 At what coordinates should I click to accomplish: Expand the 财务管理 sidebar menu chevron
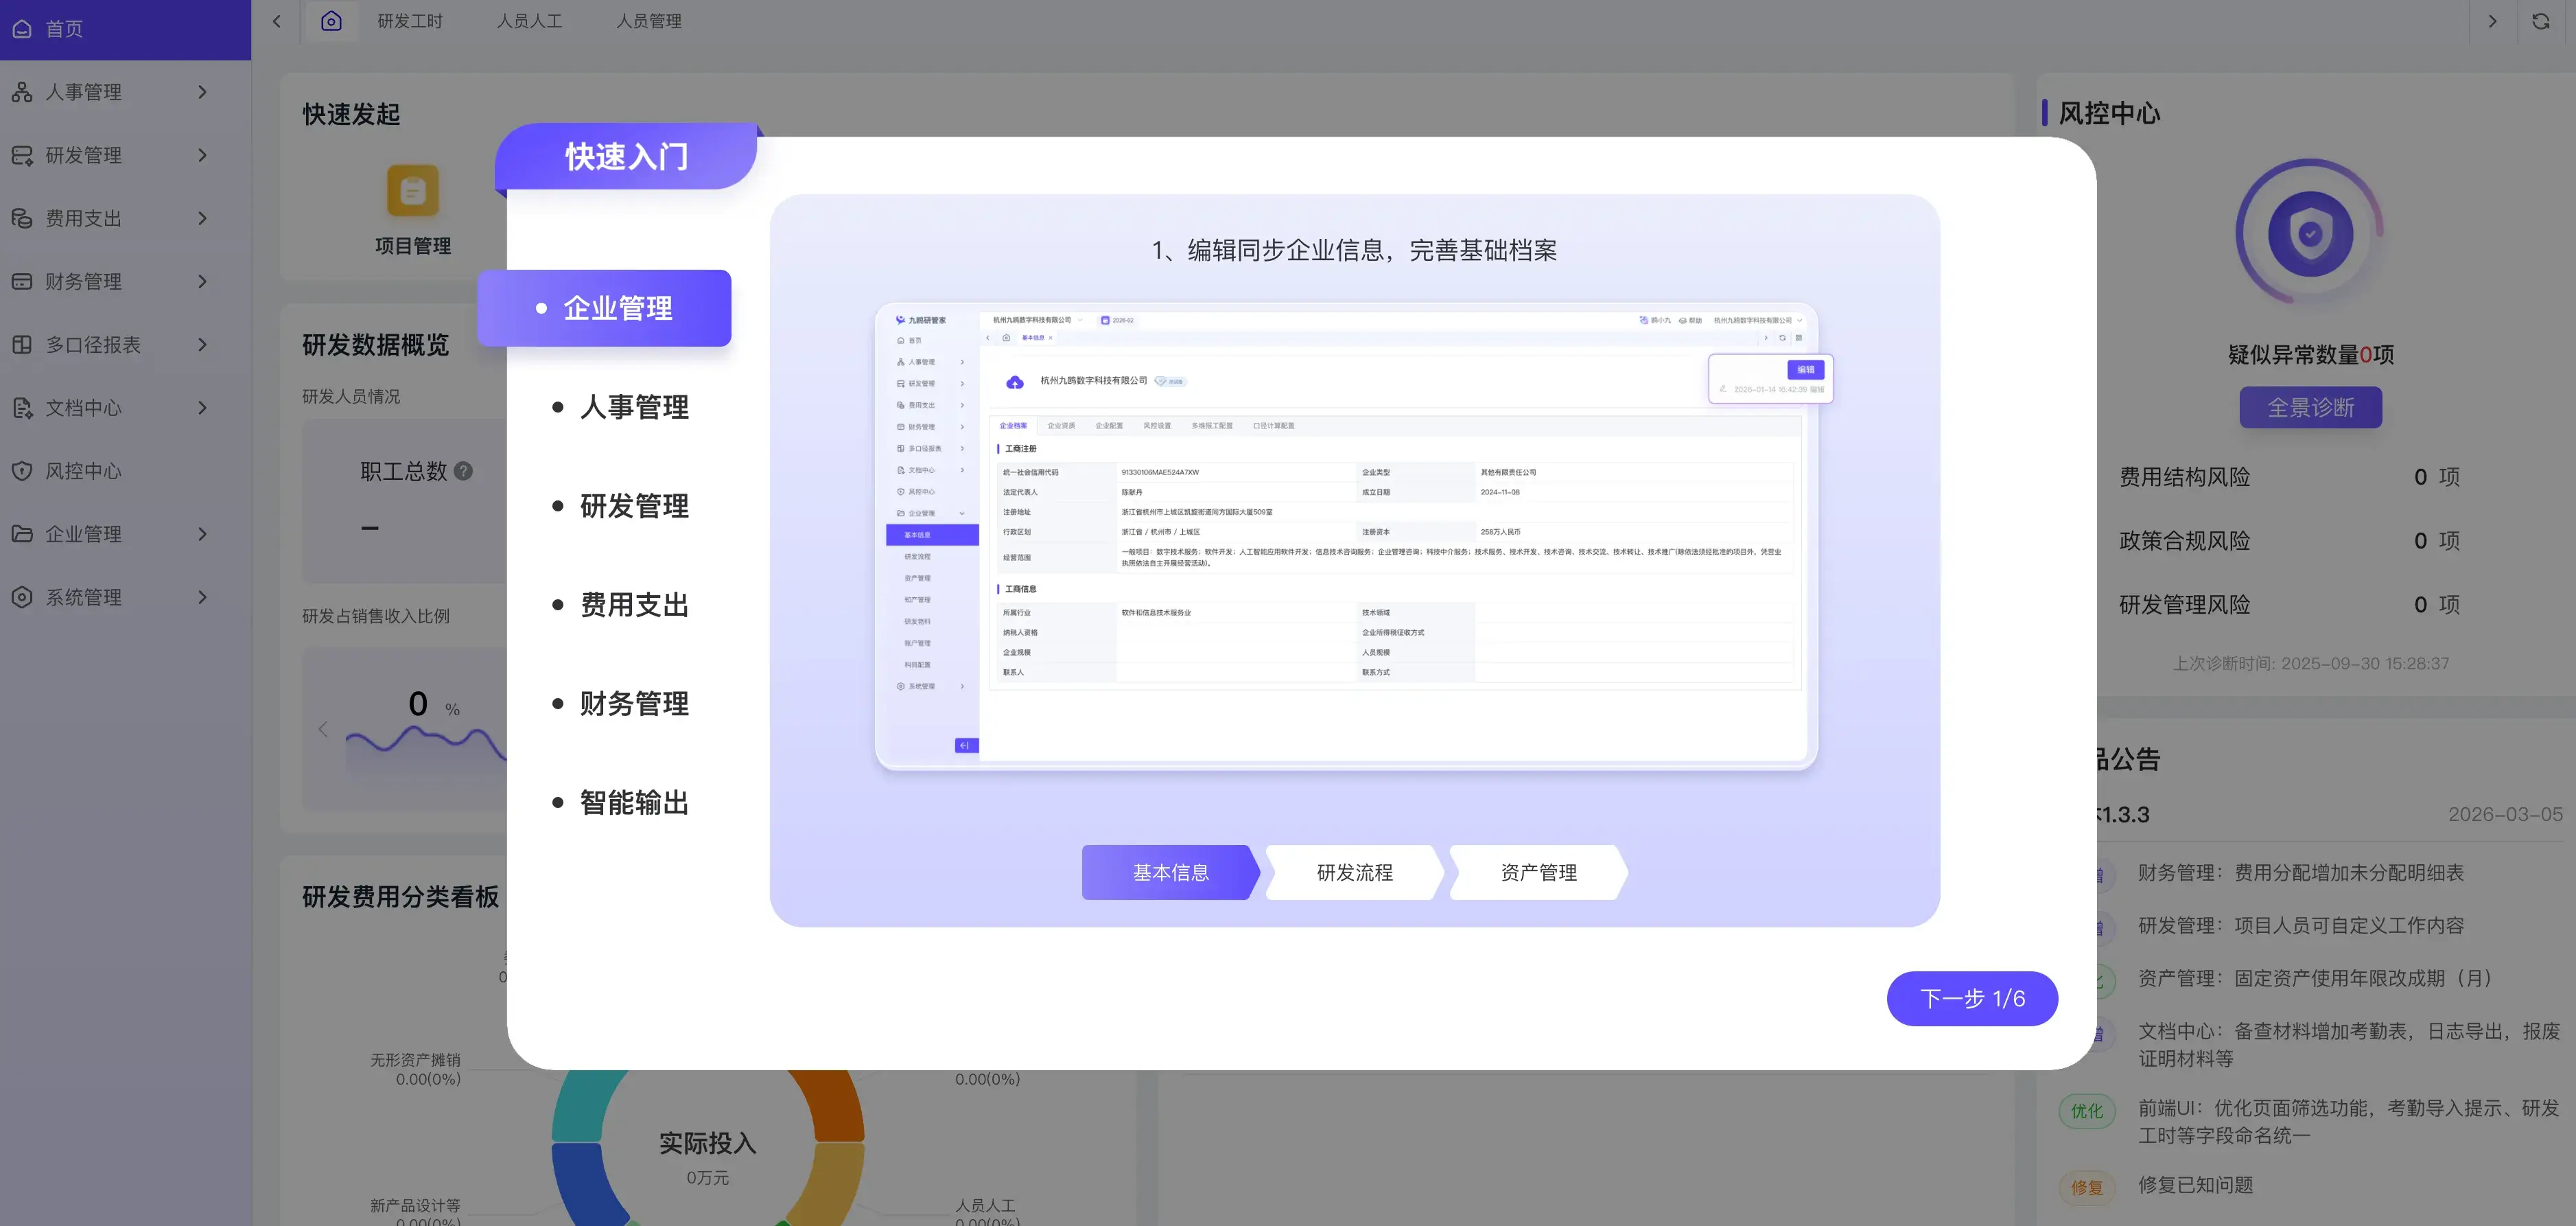point(203,281)
